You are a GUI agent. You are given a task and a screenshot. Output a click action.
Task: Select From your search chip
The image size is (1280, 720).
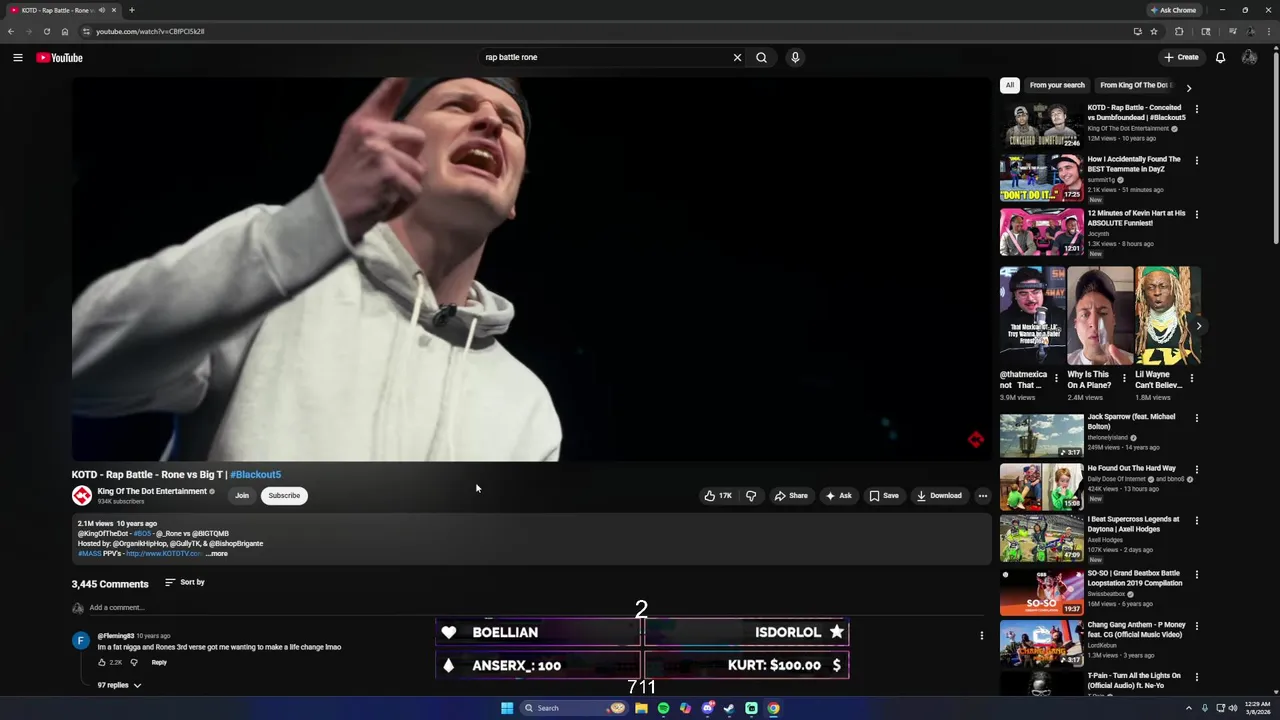[x=1057, y=85]
